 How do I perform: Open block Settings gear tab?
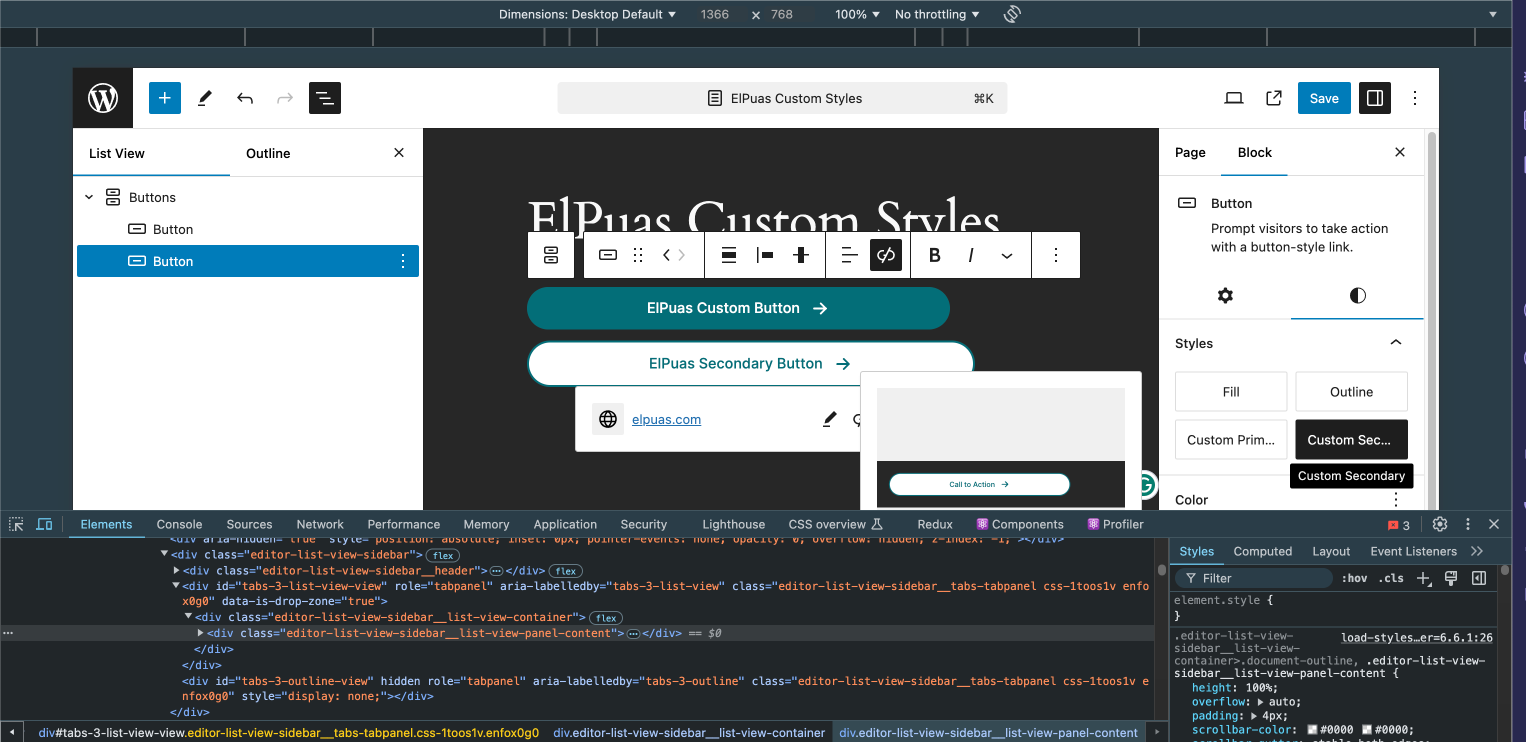1225,295
